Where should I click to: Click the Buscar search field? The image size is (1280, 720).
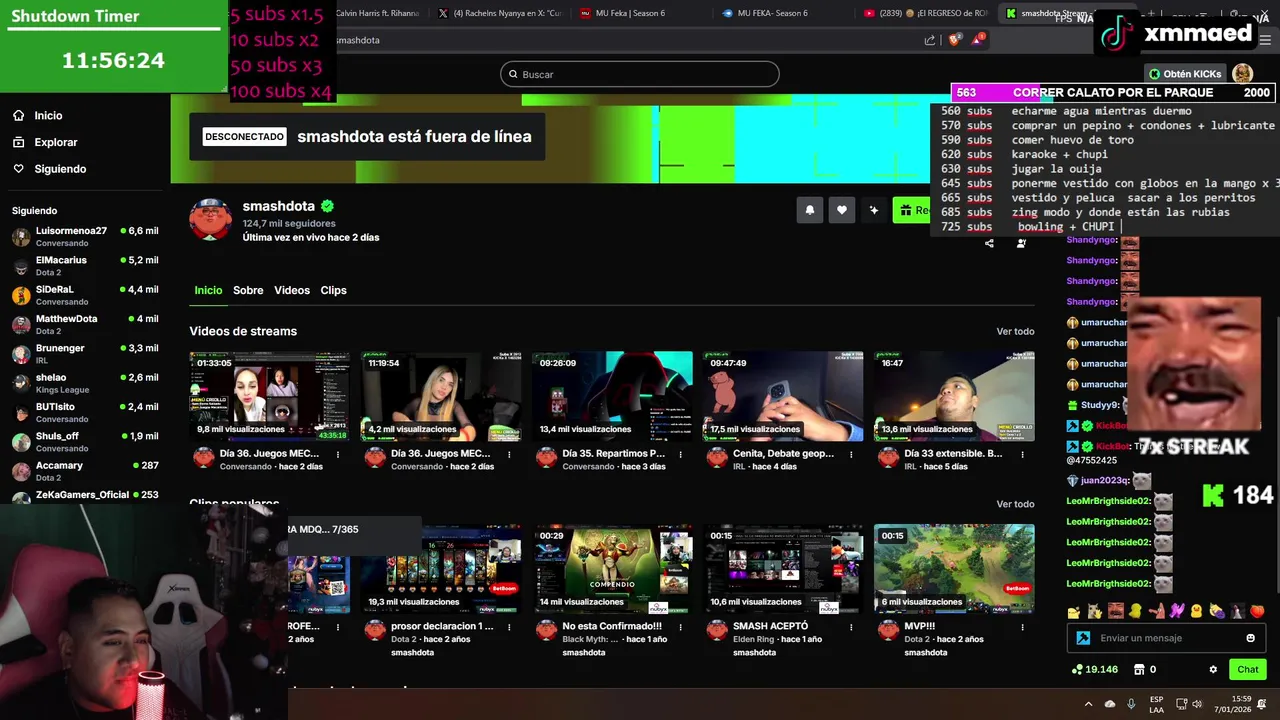click(x=640, y=74)
